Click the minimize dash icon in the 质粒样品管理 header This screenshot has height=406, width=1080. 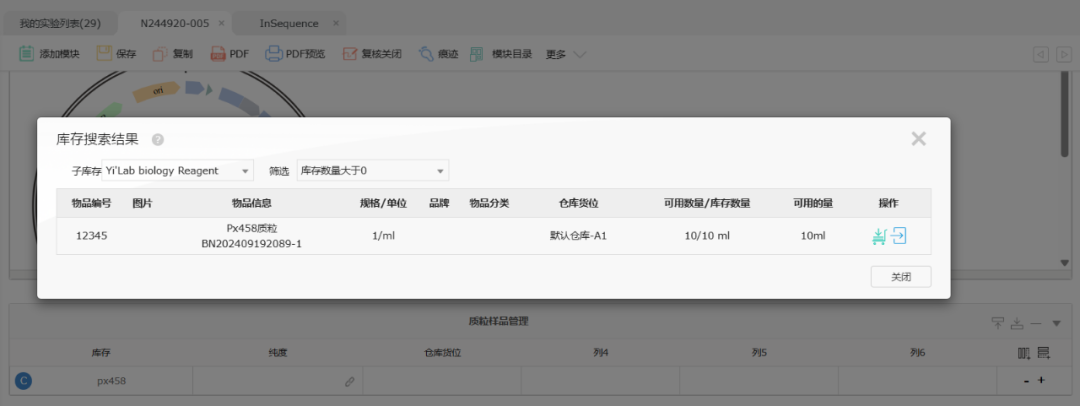(1035, 322)
